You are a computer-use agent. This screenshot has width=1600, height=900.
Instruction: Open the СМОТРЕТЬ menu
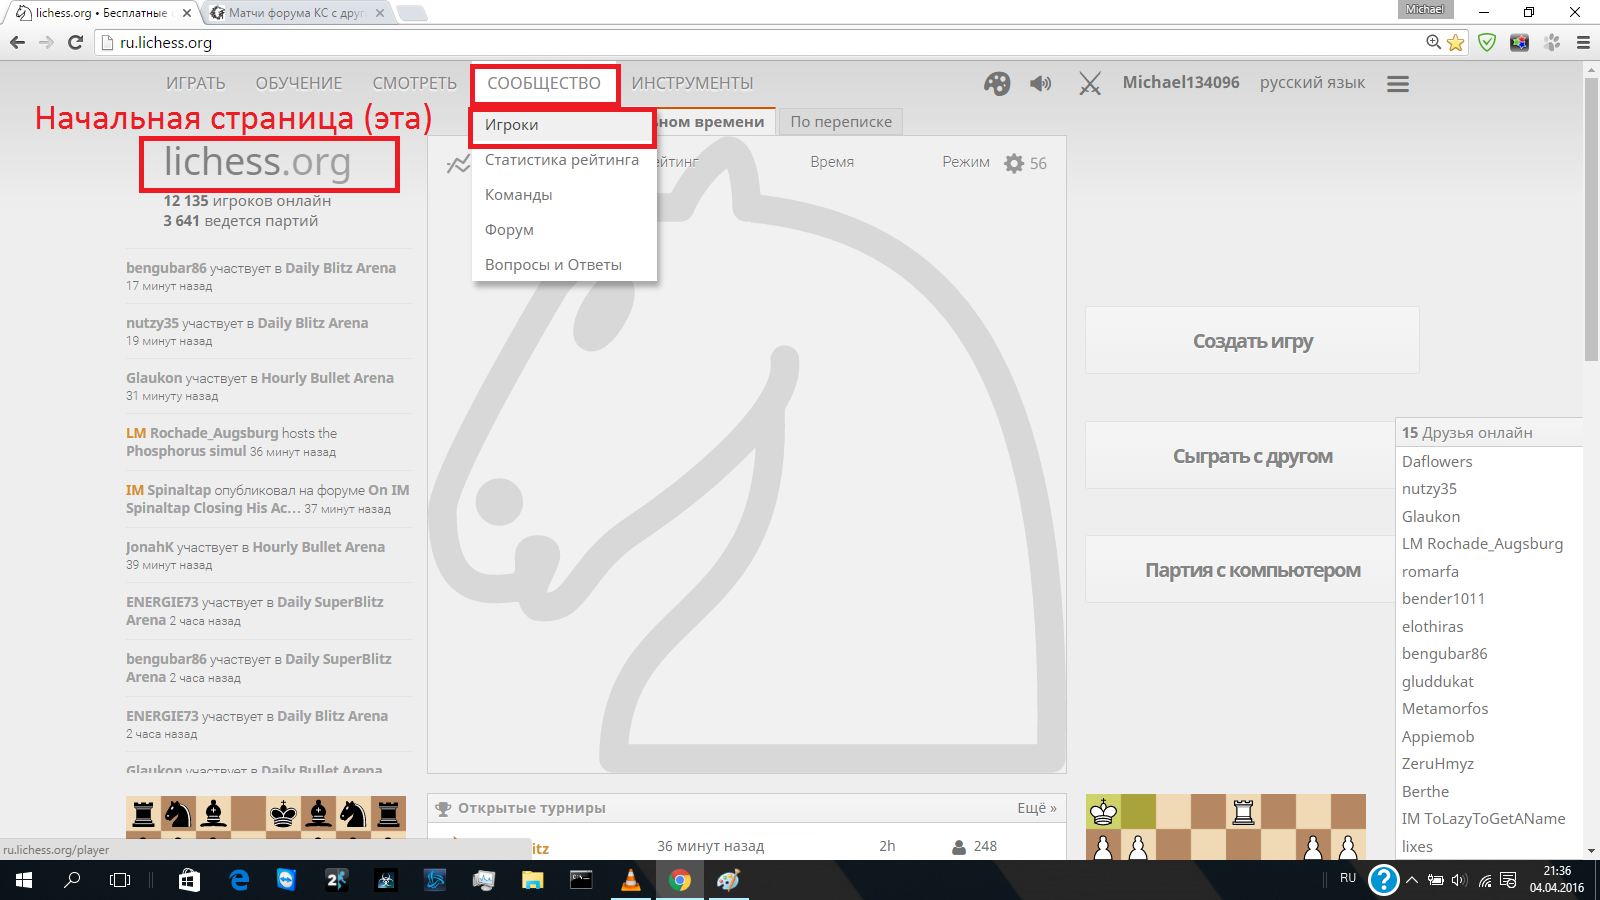pos(415,83)
